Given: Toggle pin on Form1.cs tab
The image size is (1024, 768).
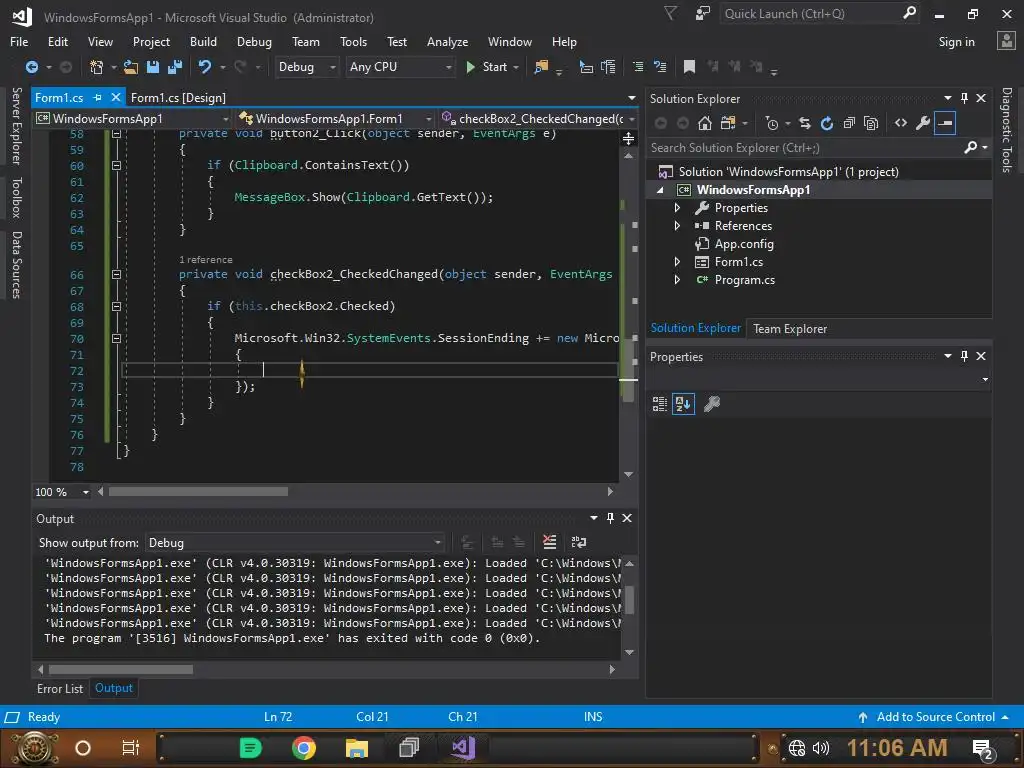Looking at the screenshot, I should click(x=97, y=97).
